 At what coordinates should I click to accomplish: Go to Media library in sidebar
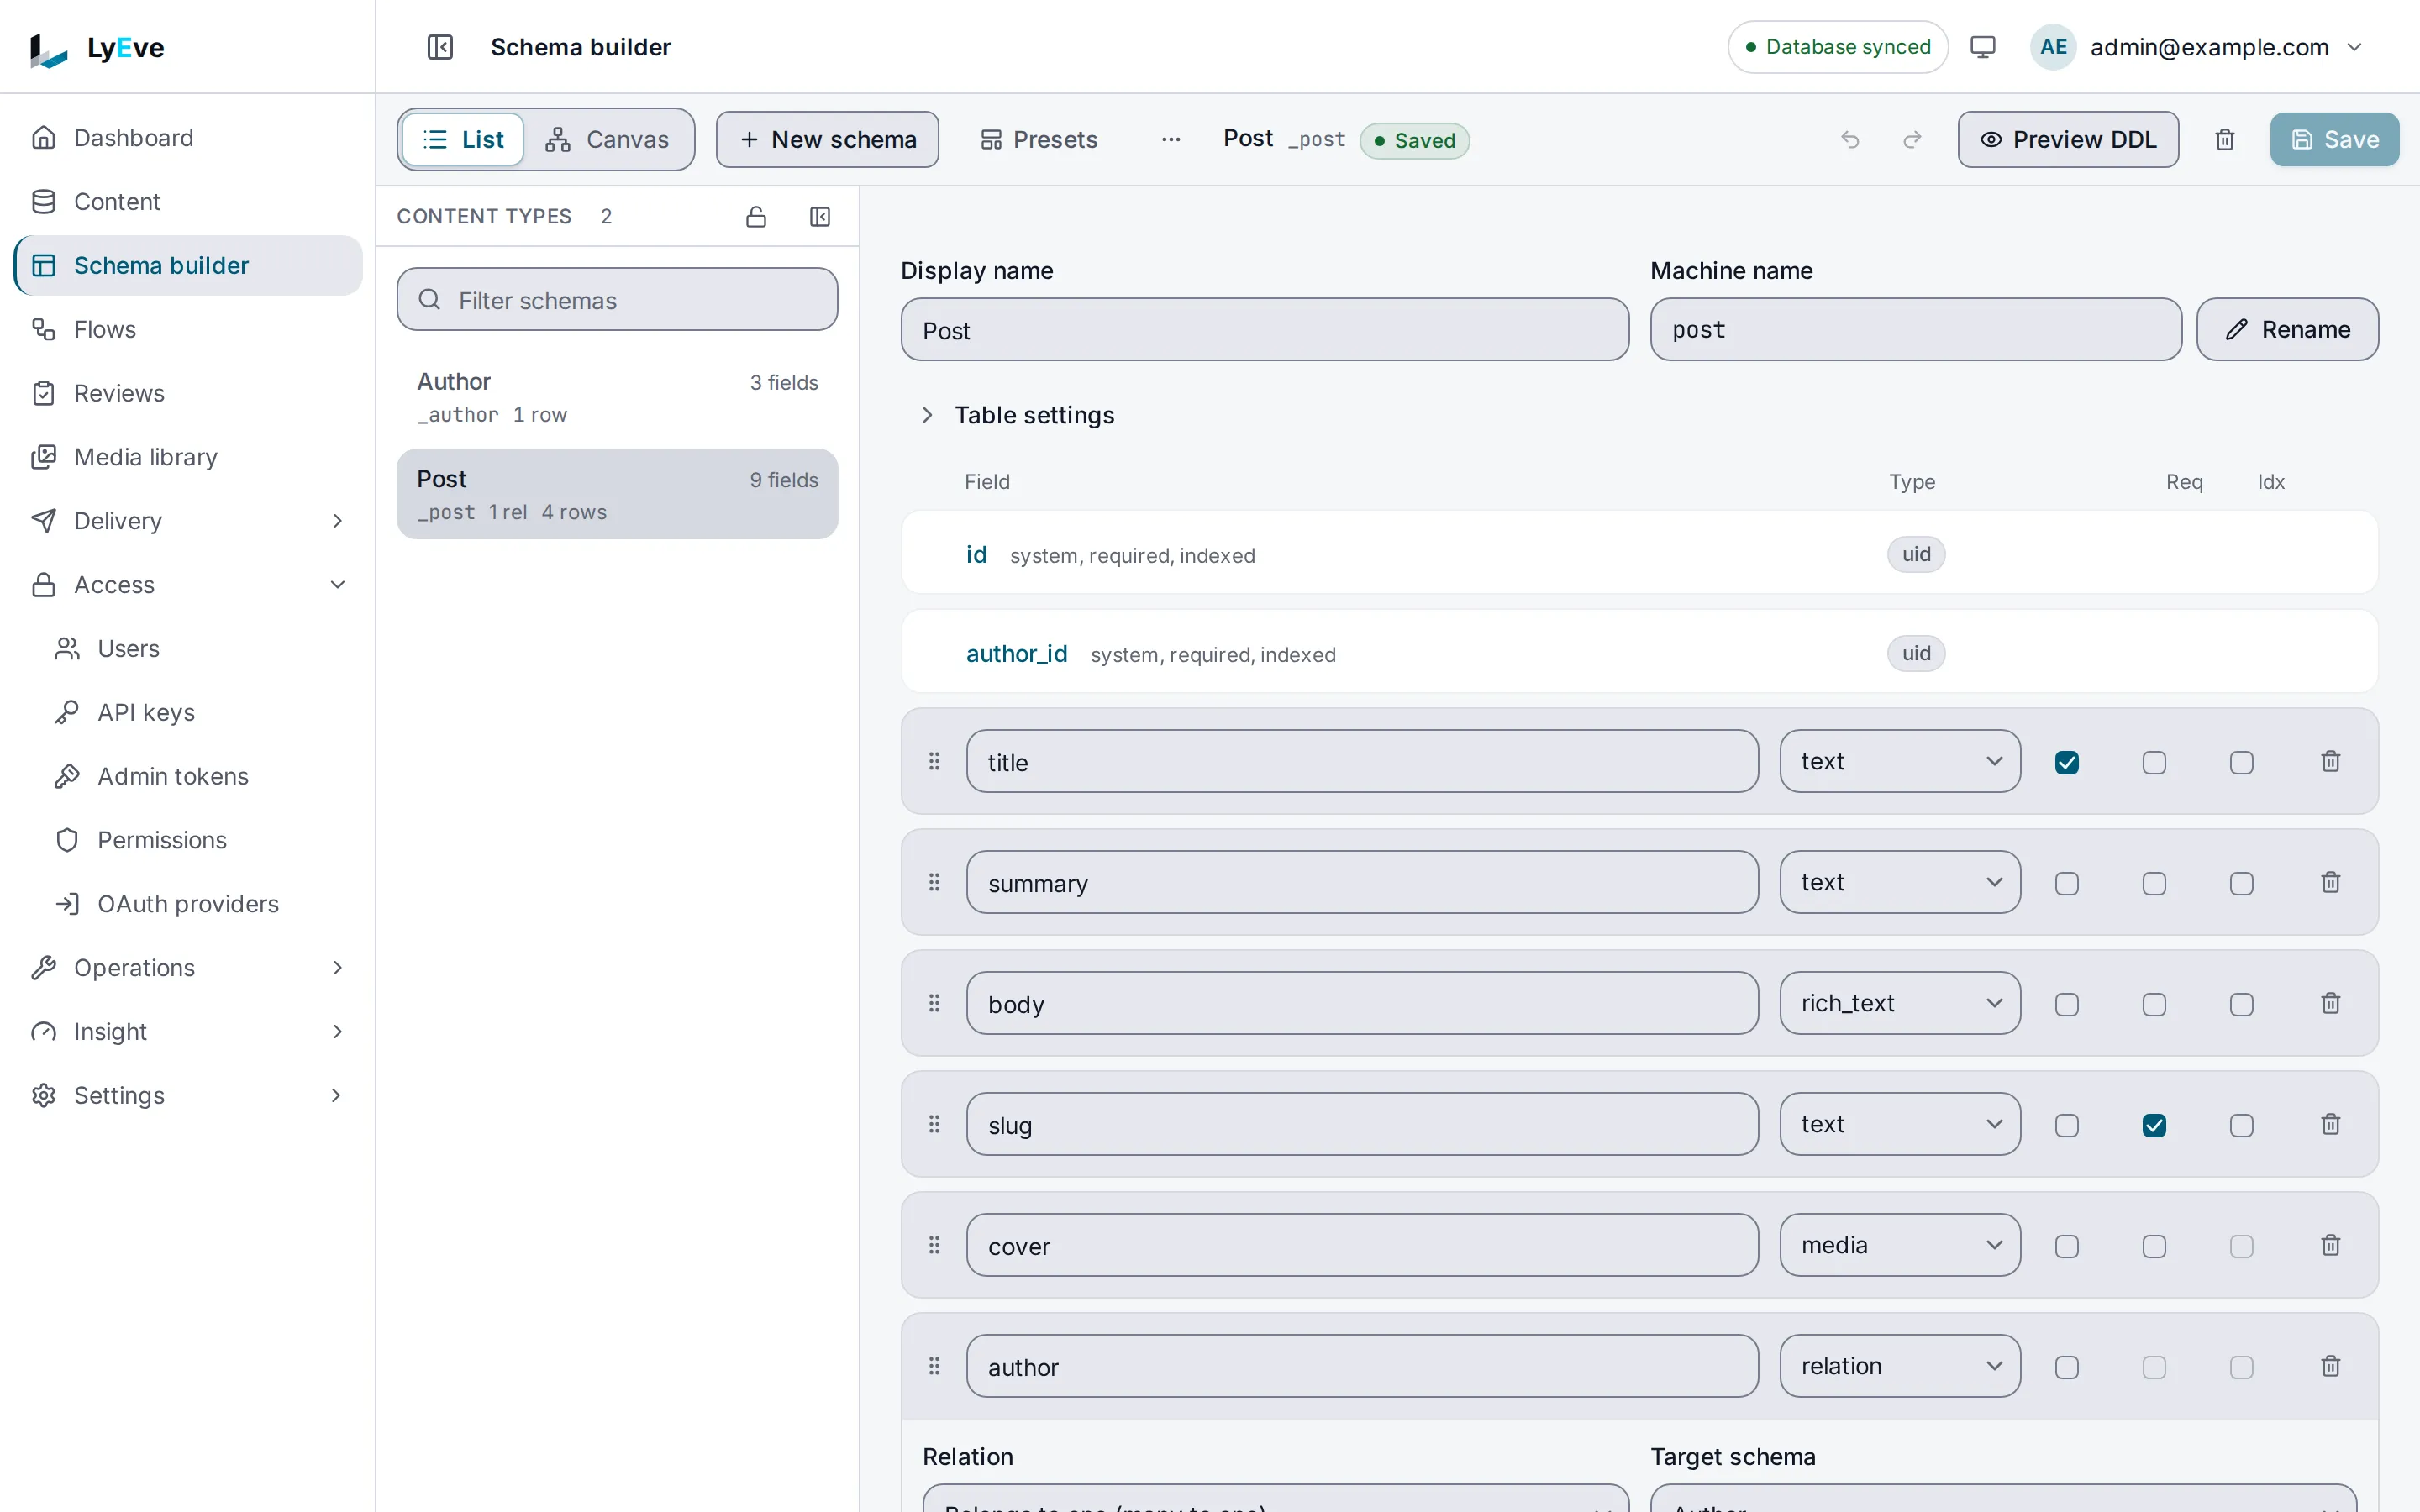188,457
